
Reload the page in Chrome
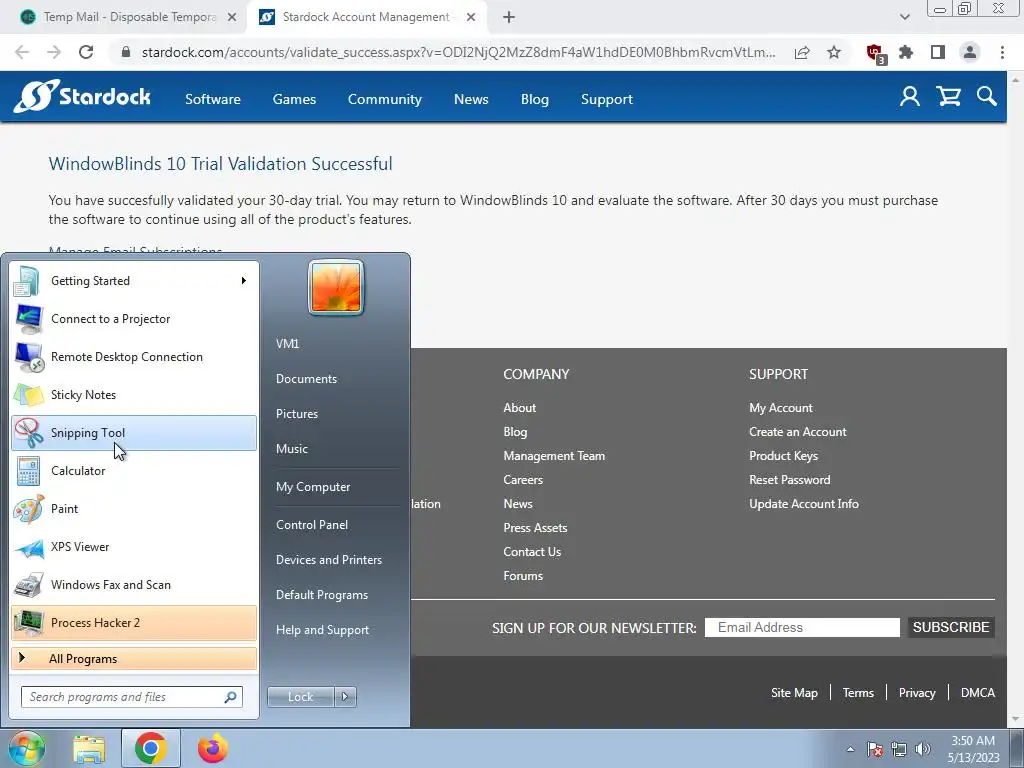point(86,52)
